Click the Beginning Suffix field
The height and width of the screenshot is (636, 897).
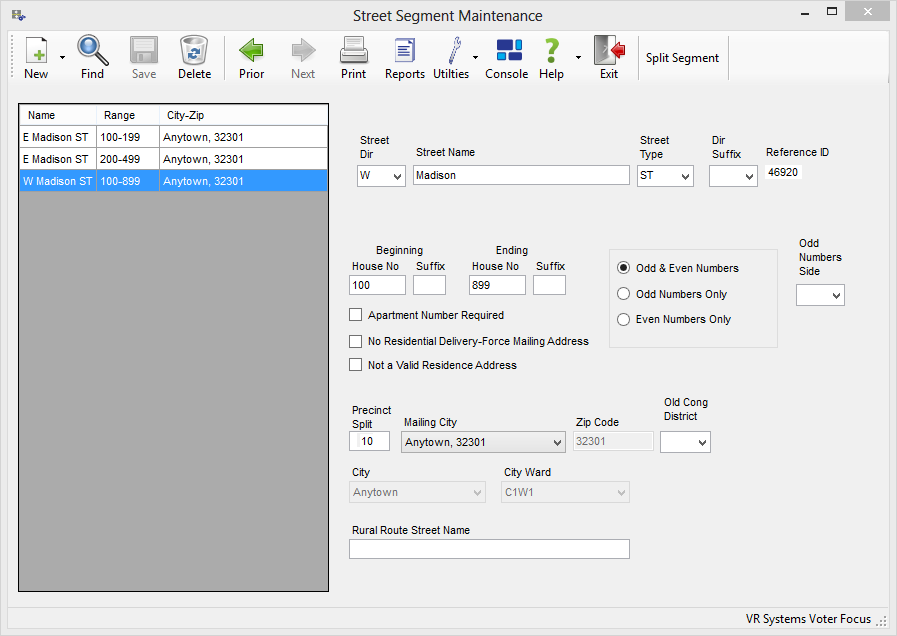pos(429,285)
